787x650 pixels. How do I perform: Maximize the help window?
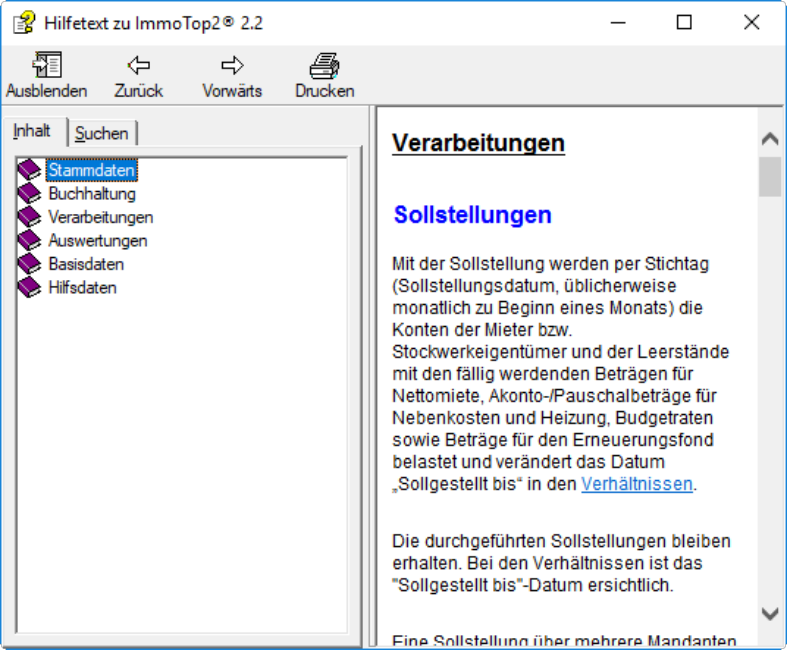684,23
